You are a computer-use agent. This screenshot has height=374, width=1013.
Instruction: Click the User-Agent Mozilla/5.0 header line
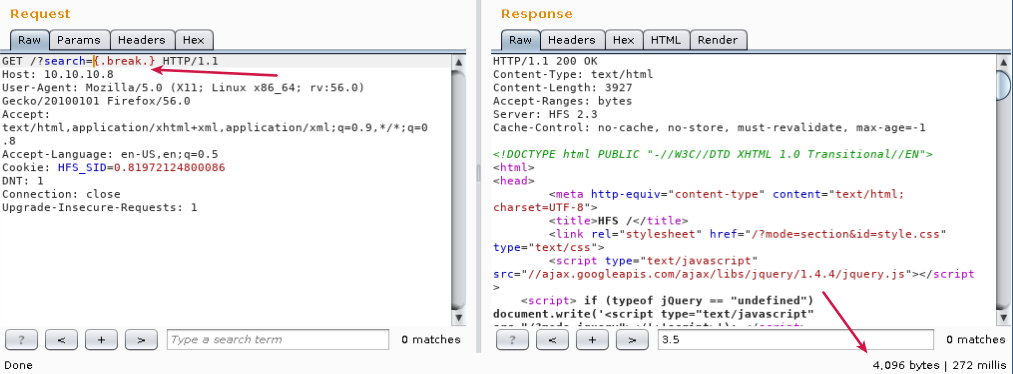183,94
